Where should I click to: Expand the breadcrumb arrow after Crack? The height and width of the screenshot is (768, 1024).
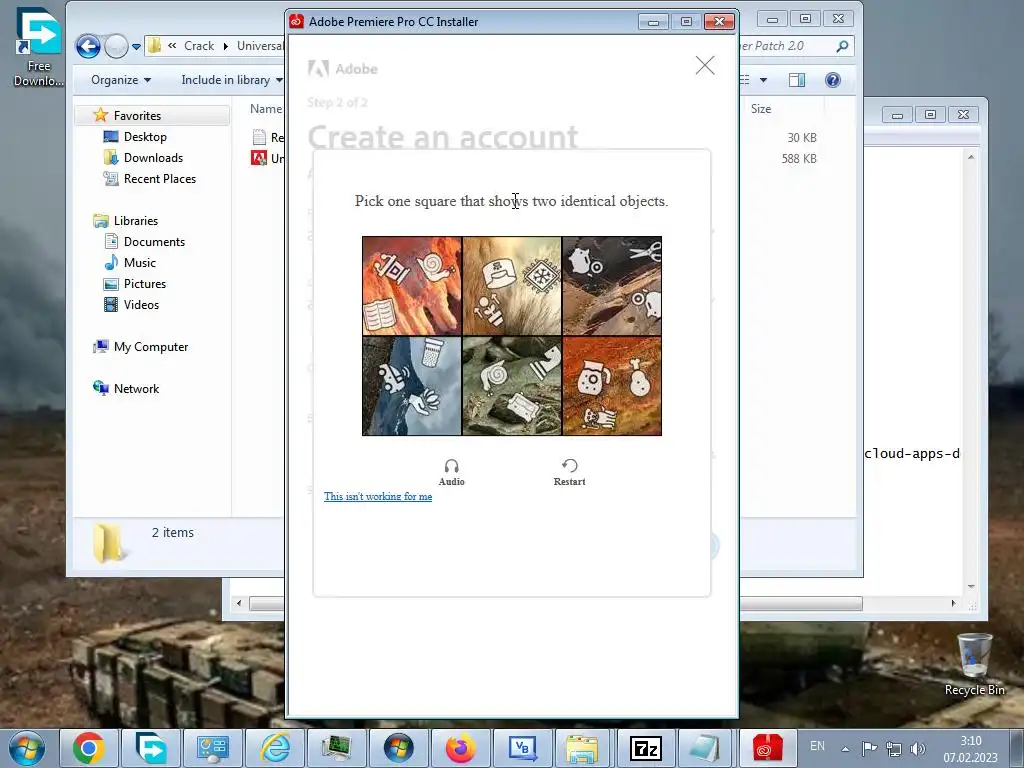click(x=225, y=46)
